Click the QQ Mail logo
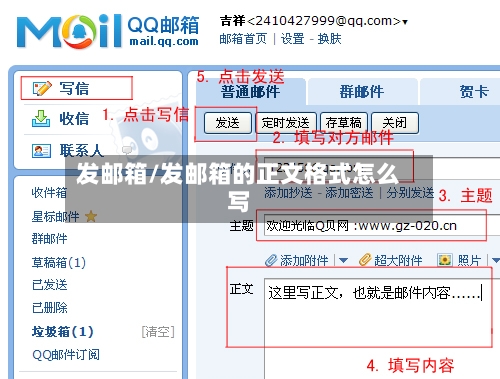This screenshot has height=379, width=500. (x=108, y=31)
